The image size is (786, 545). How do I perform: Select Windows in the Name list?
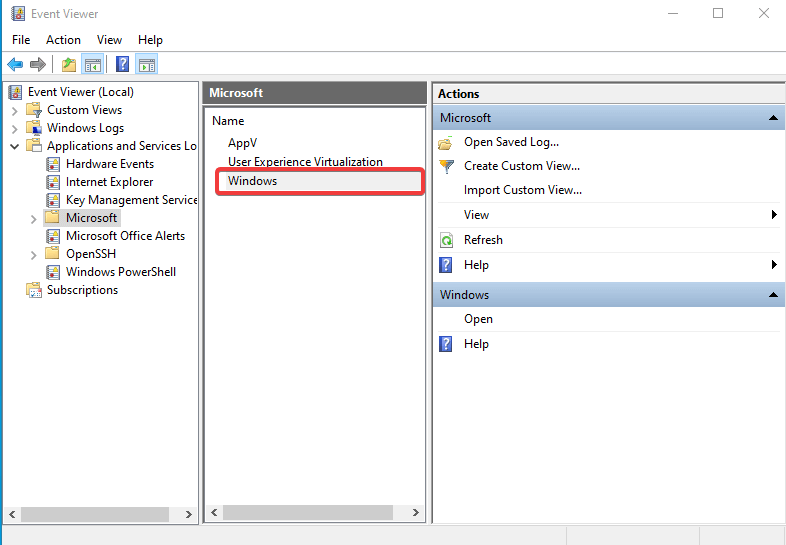click(x=252, y=181)
